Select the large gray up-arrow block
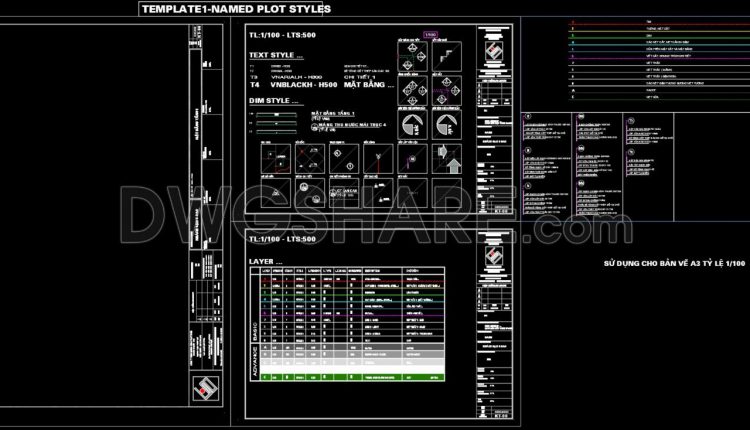Image resolution: width=750 pixels, height=430 pixels. click(453, 166)
